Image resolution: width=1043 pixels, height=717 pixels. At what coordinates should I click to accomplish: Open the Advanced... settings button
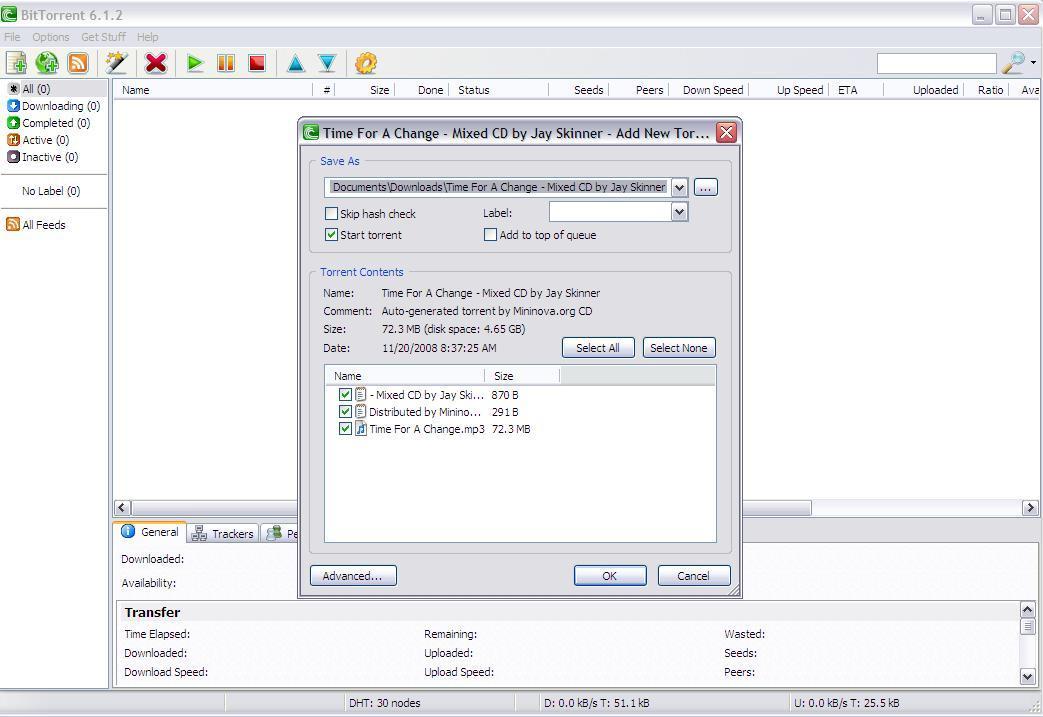pyautogui.click(x=353, y=576)
